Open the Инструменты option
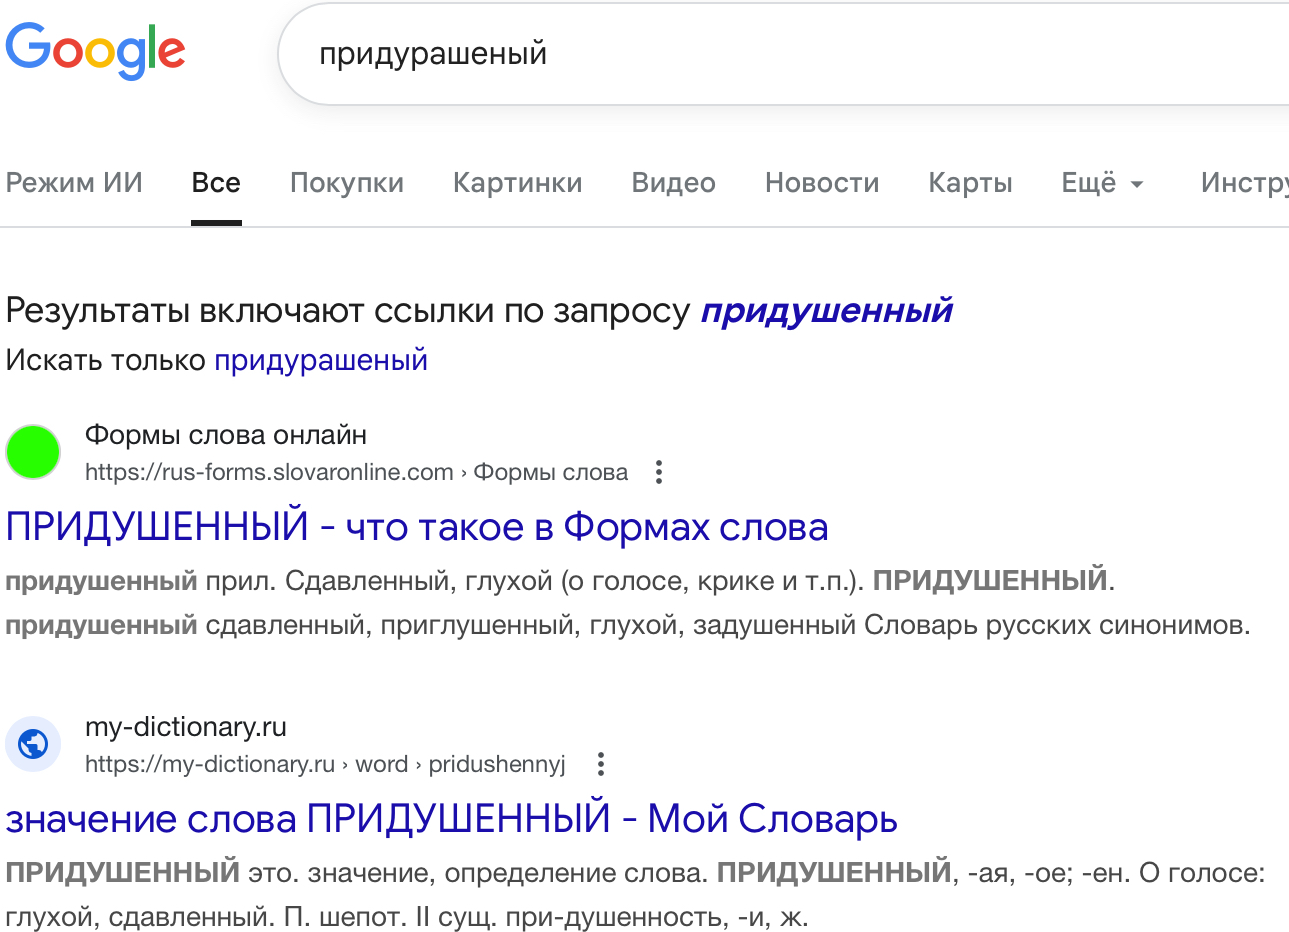Viewport: 1289px width, 932px height. [x=1244, y=183]
